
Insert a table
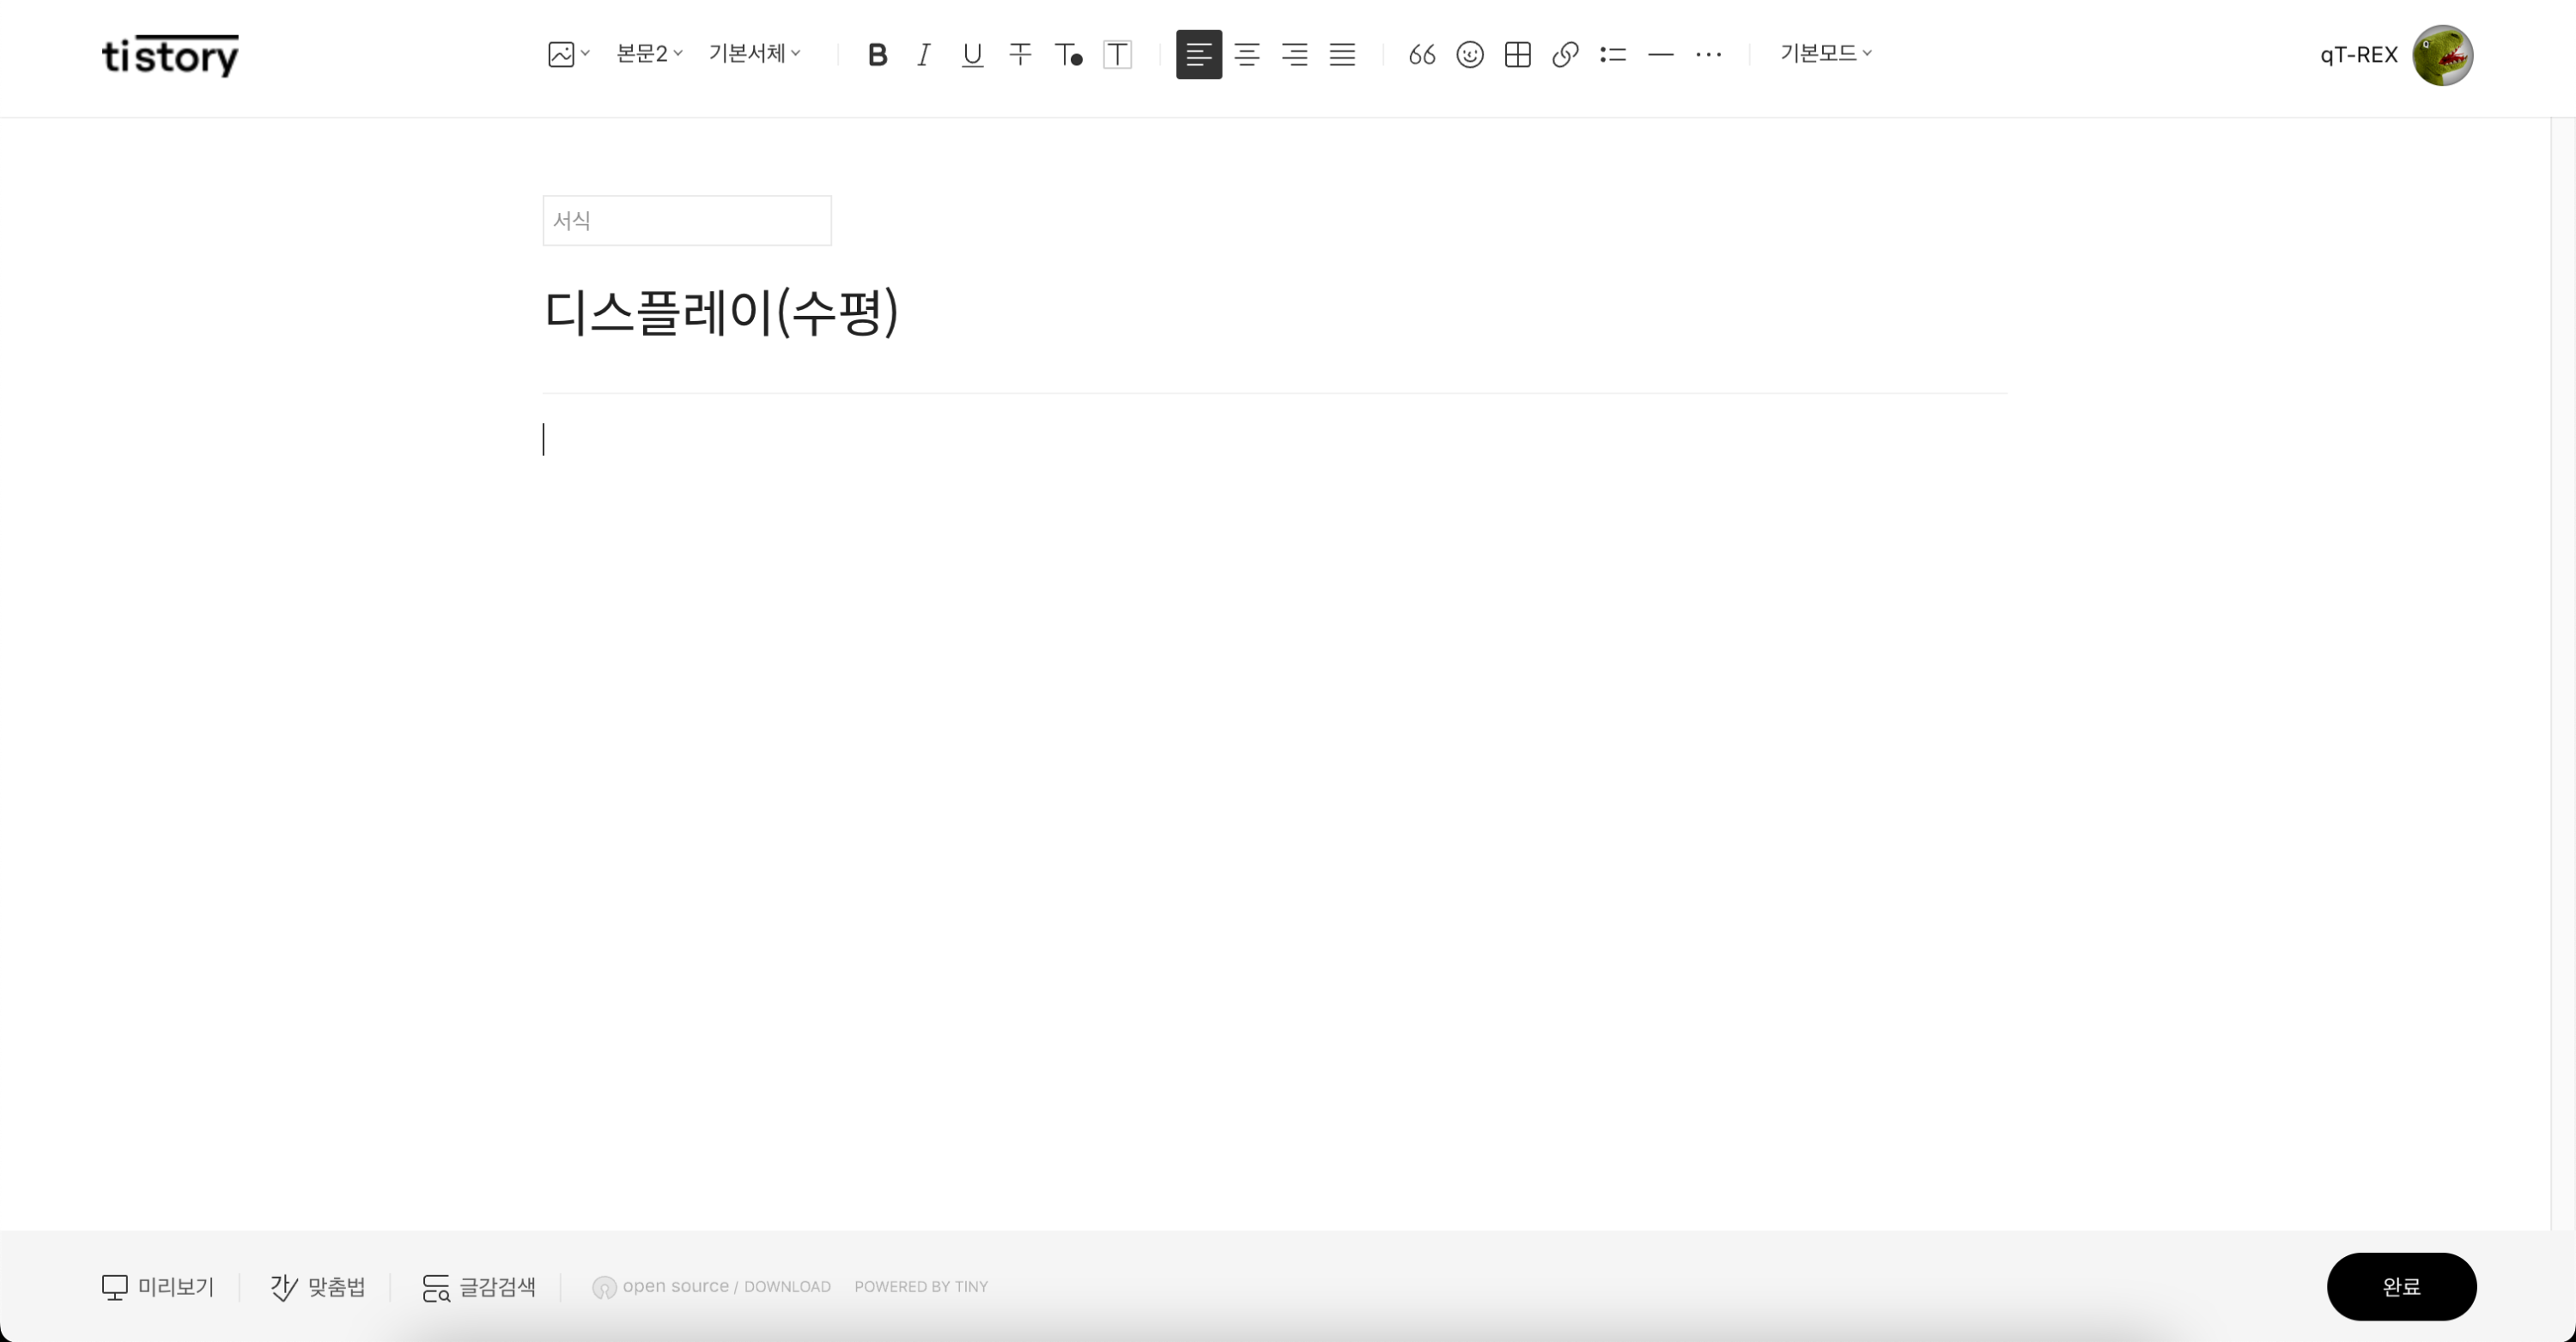(1517, 54)
